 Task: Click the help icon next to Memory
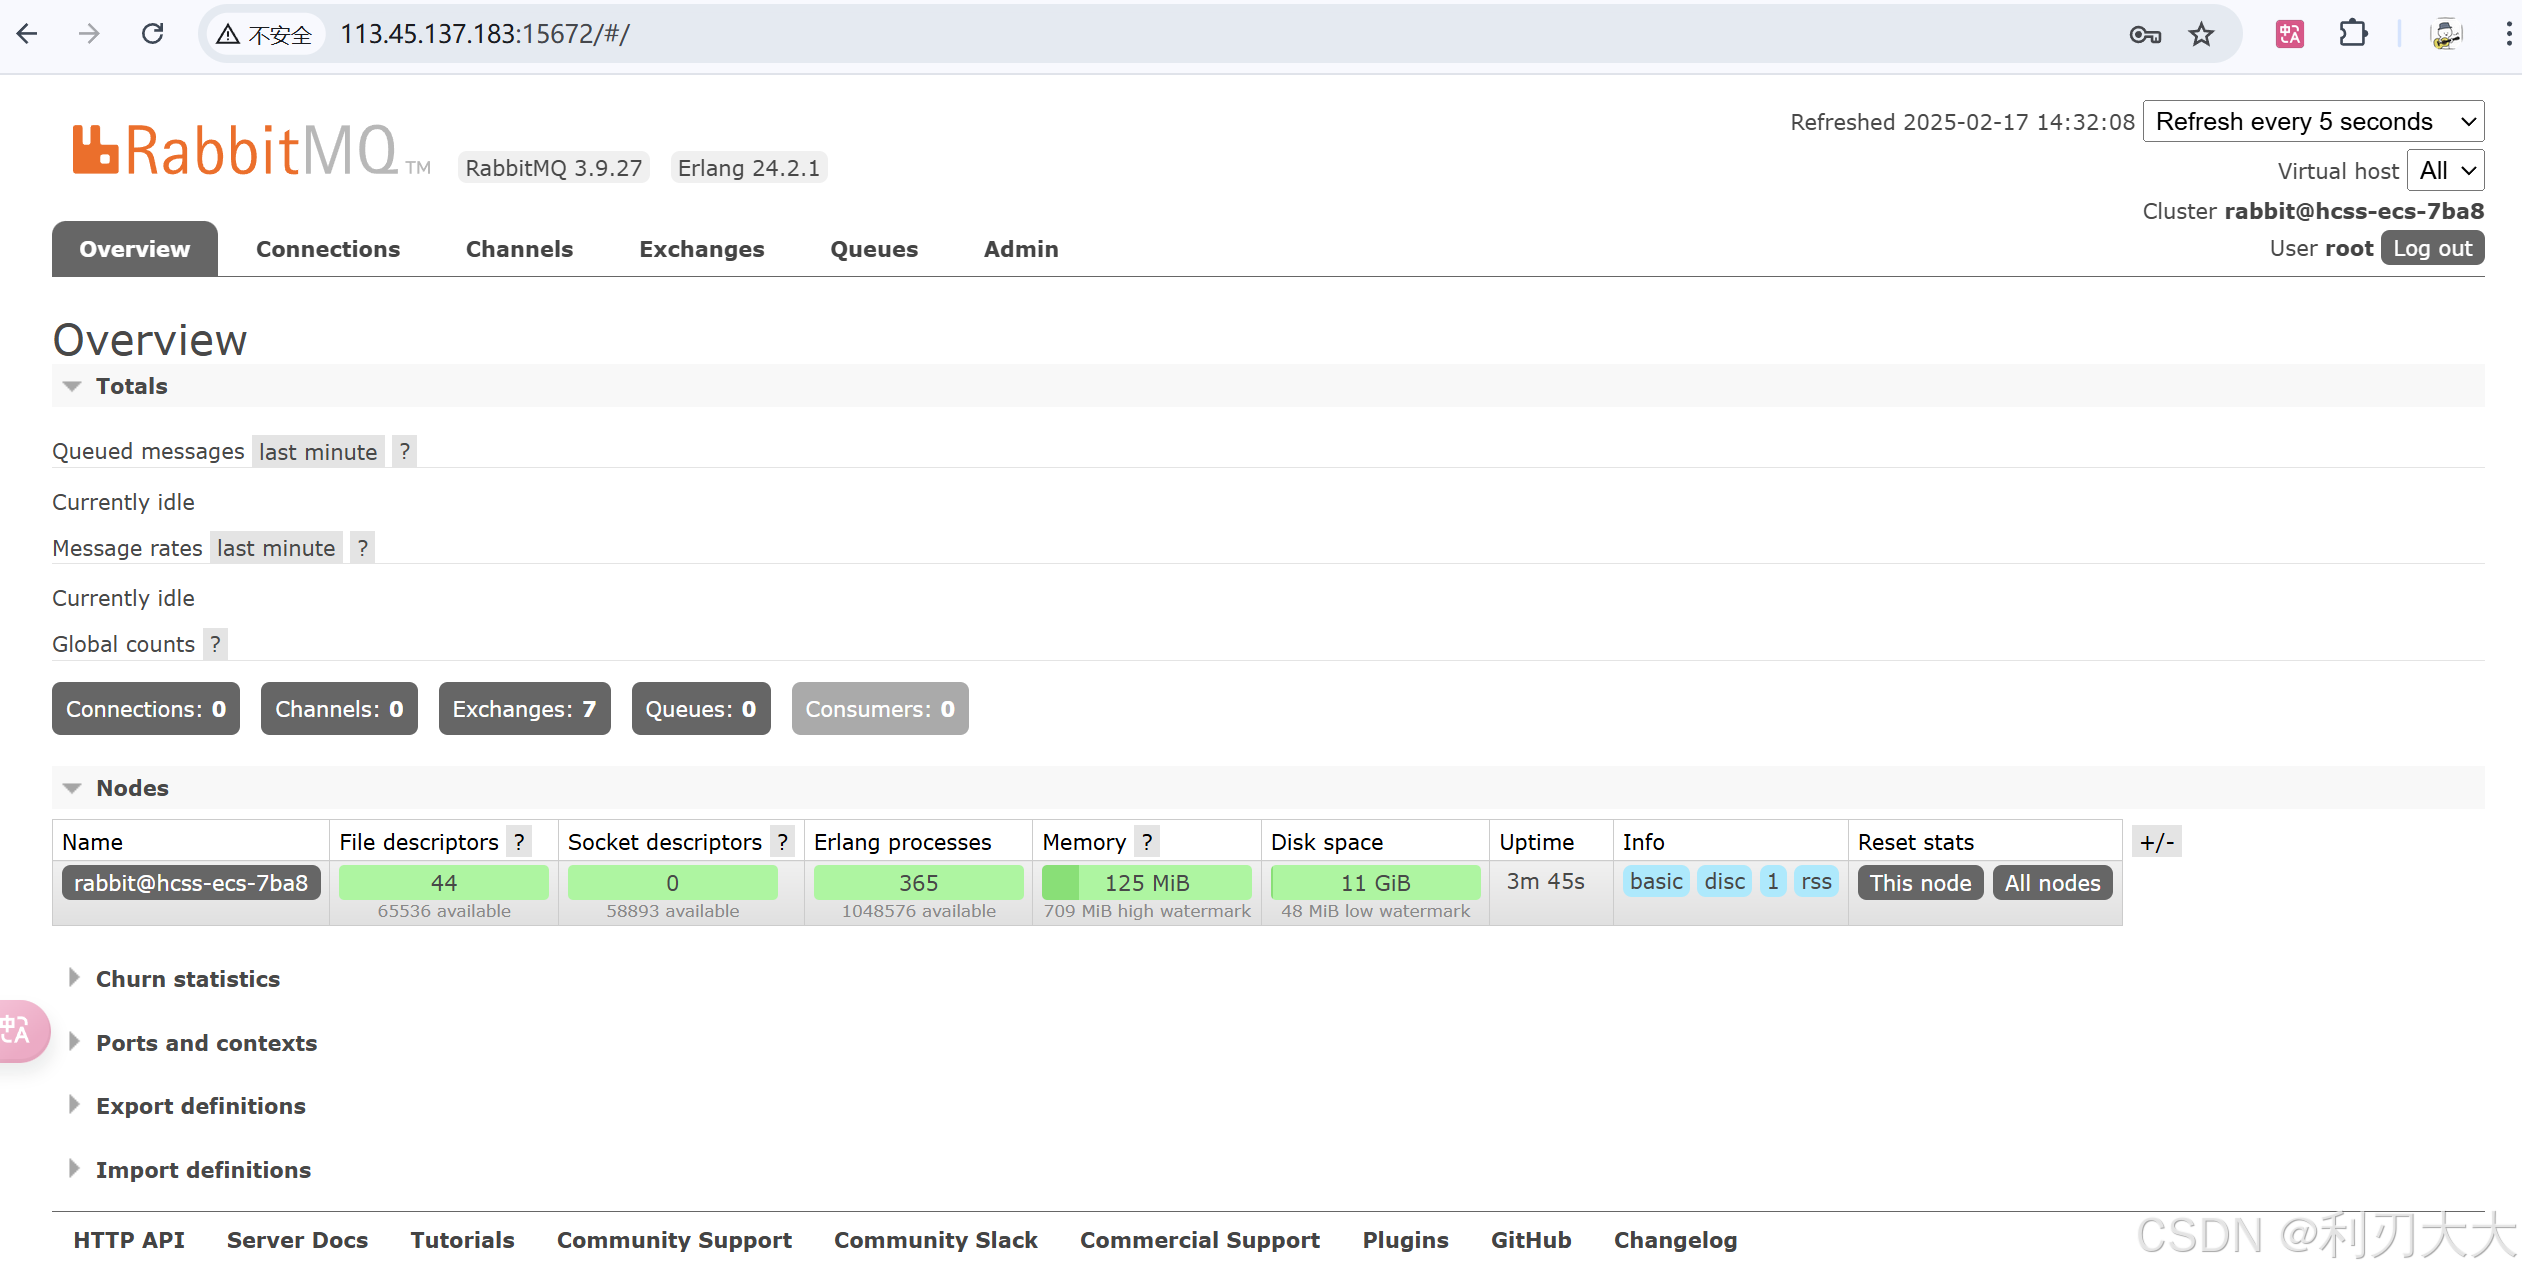[x=1147, y=842]
